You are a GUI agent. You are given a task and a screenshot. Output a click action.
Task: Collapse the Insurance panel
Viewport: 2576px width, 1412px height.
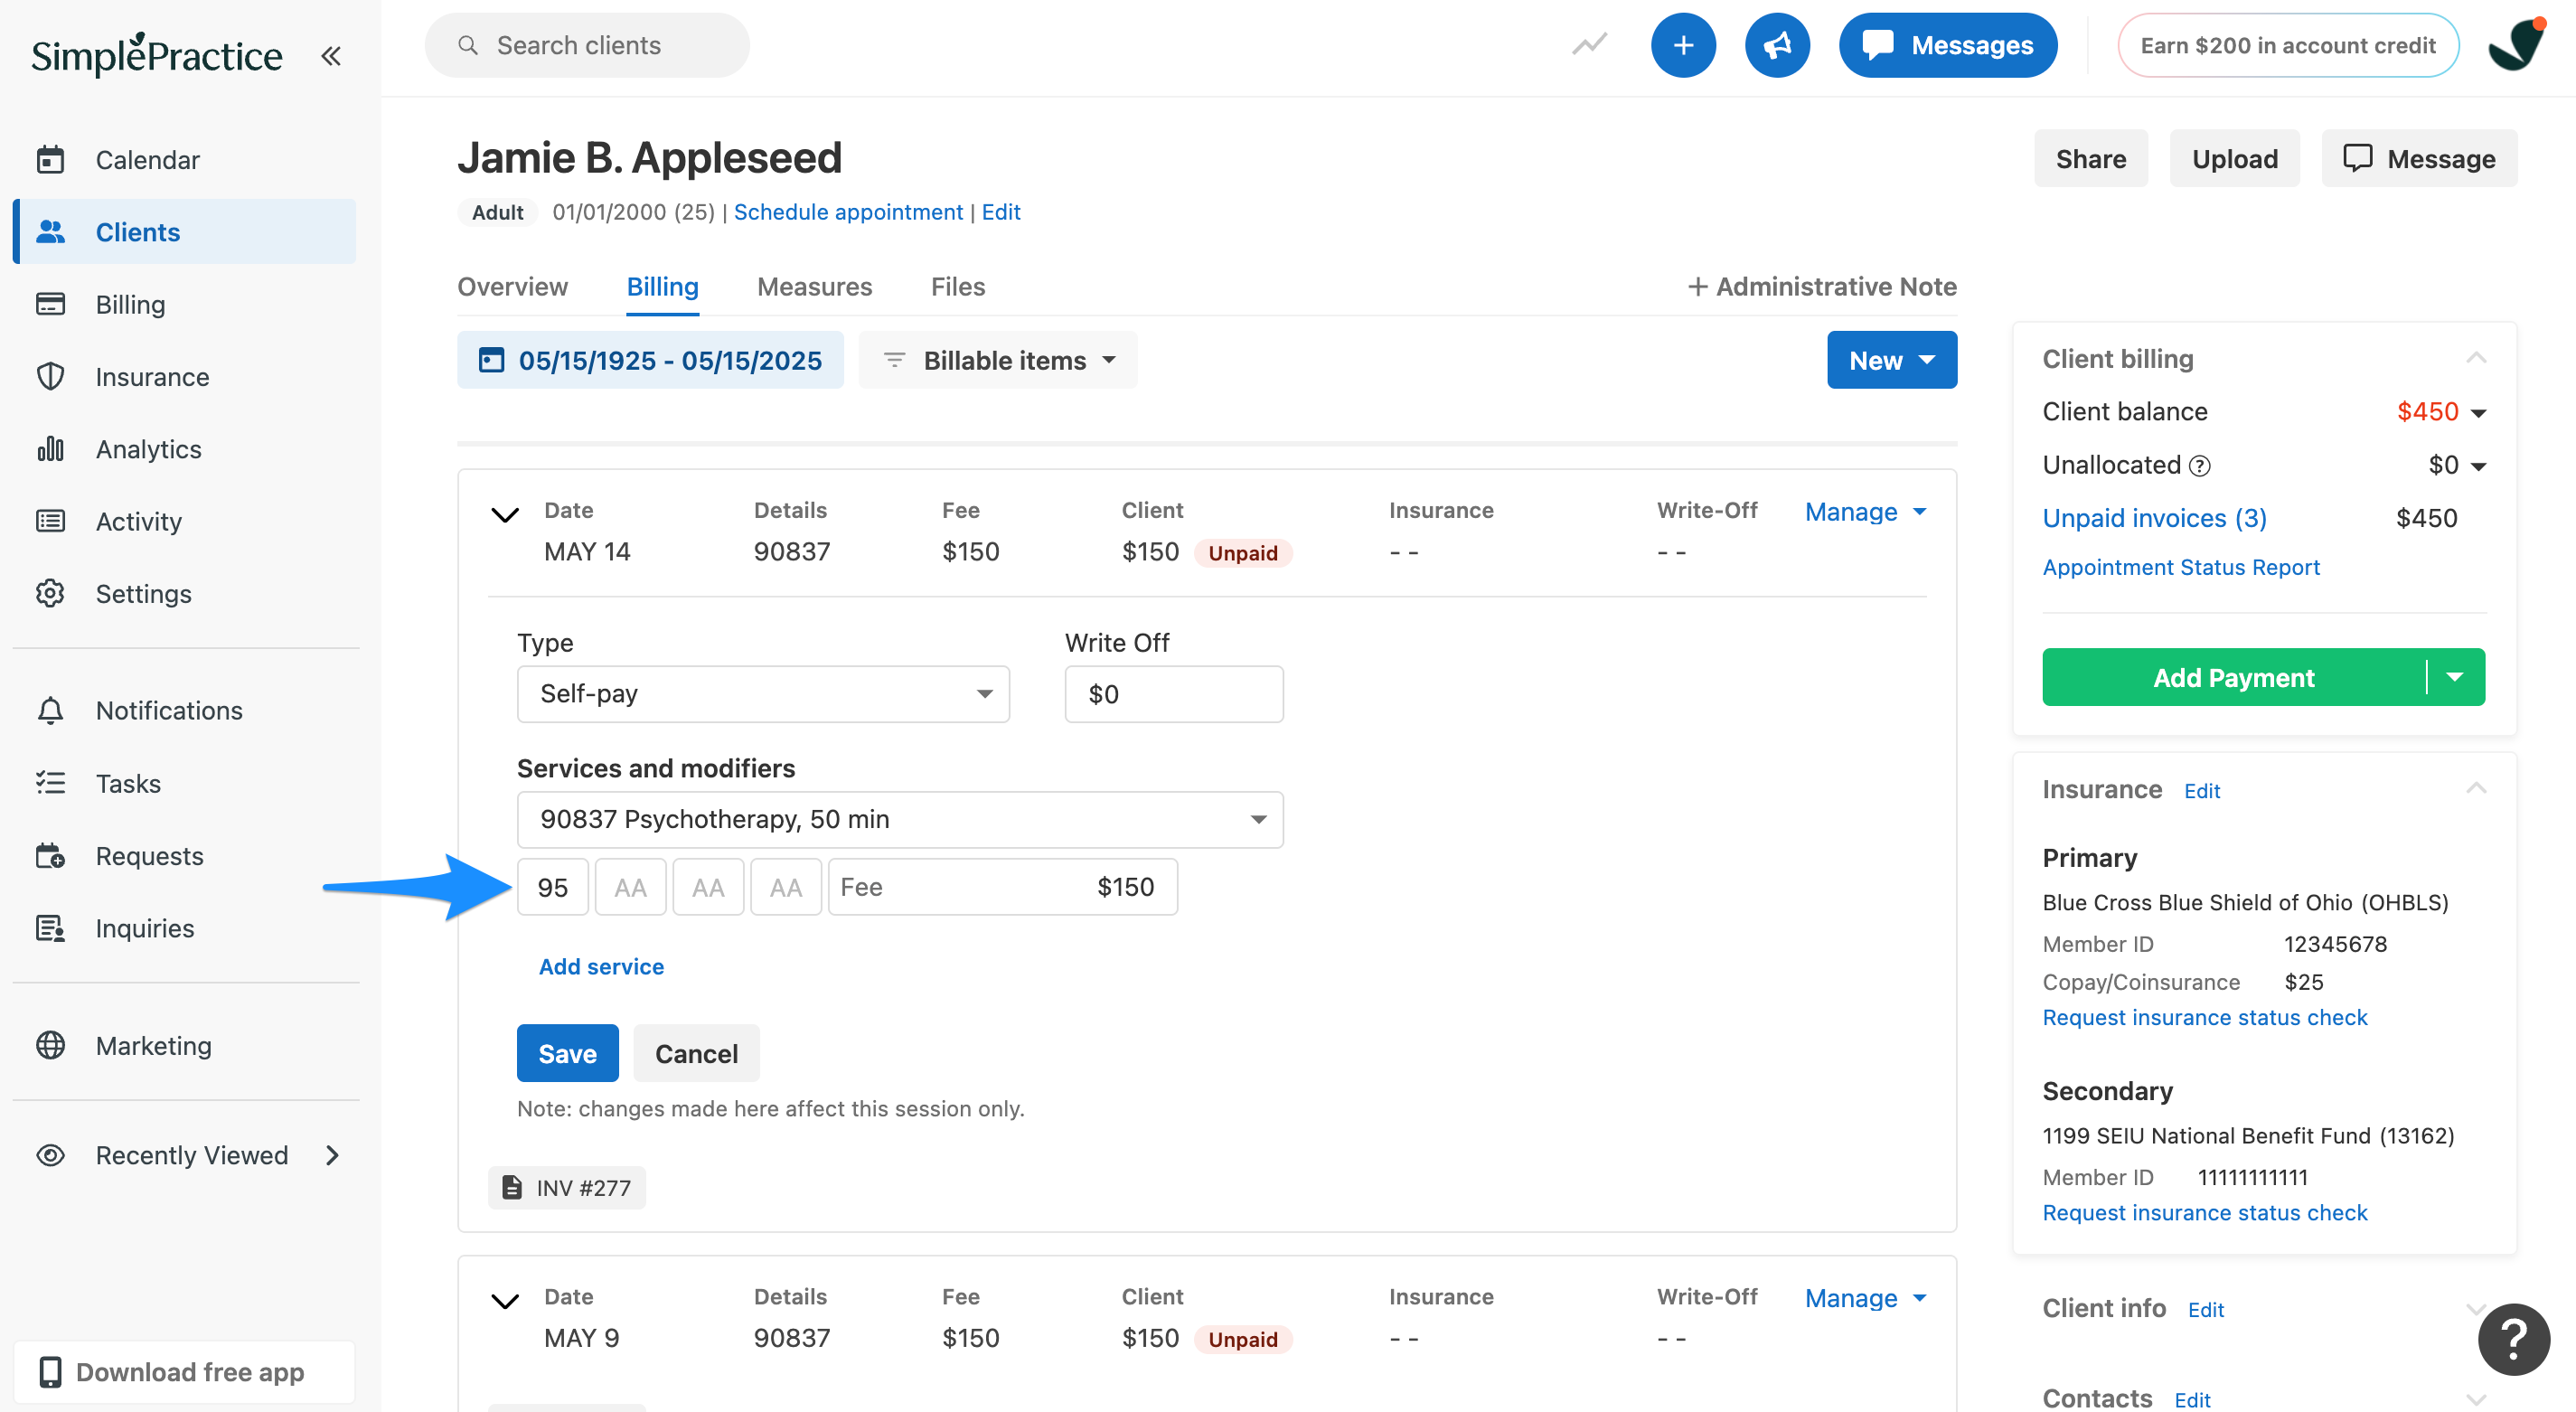click(x=2476, y=789)
